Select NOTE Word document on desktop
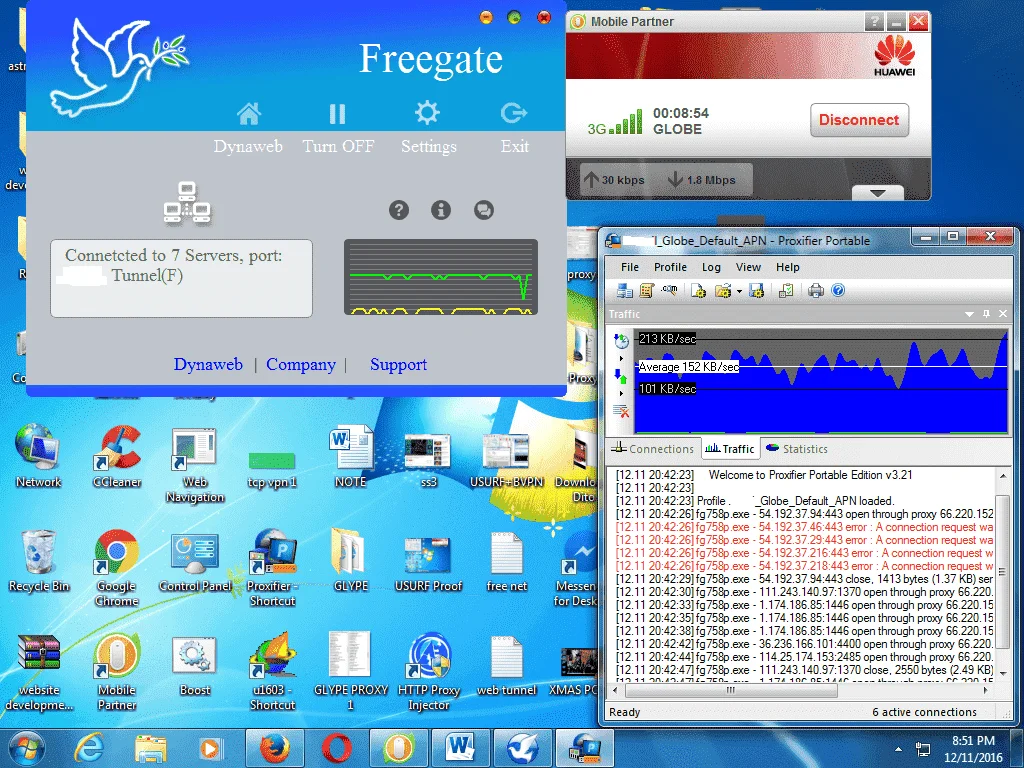This screenshot has height=768, width=1024. pyautogui.click(x=351, y=456)
